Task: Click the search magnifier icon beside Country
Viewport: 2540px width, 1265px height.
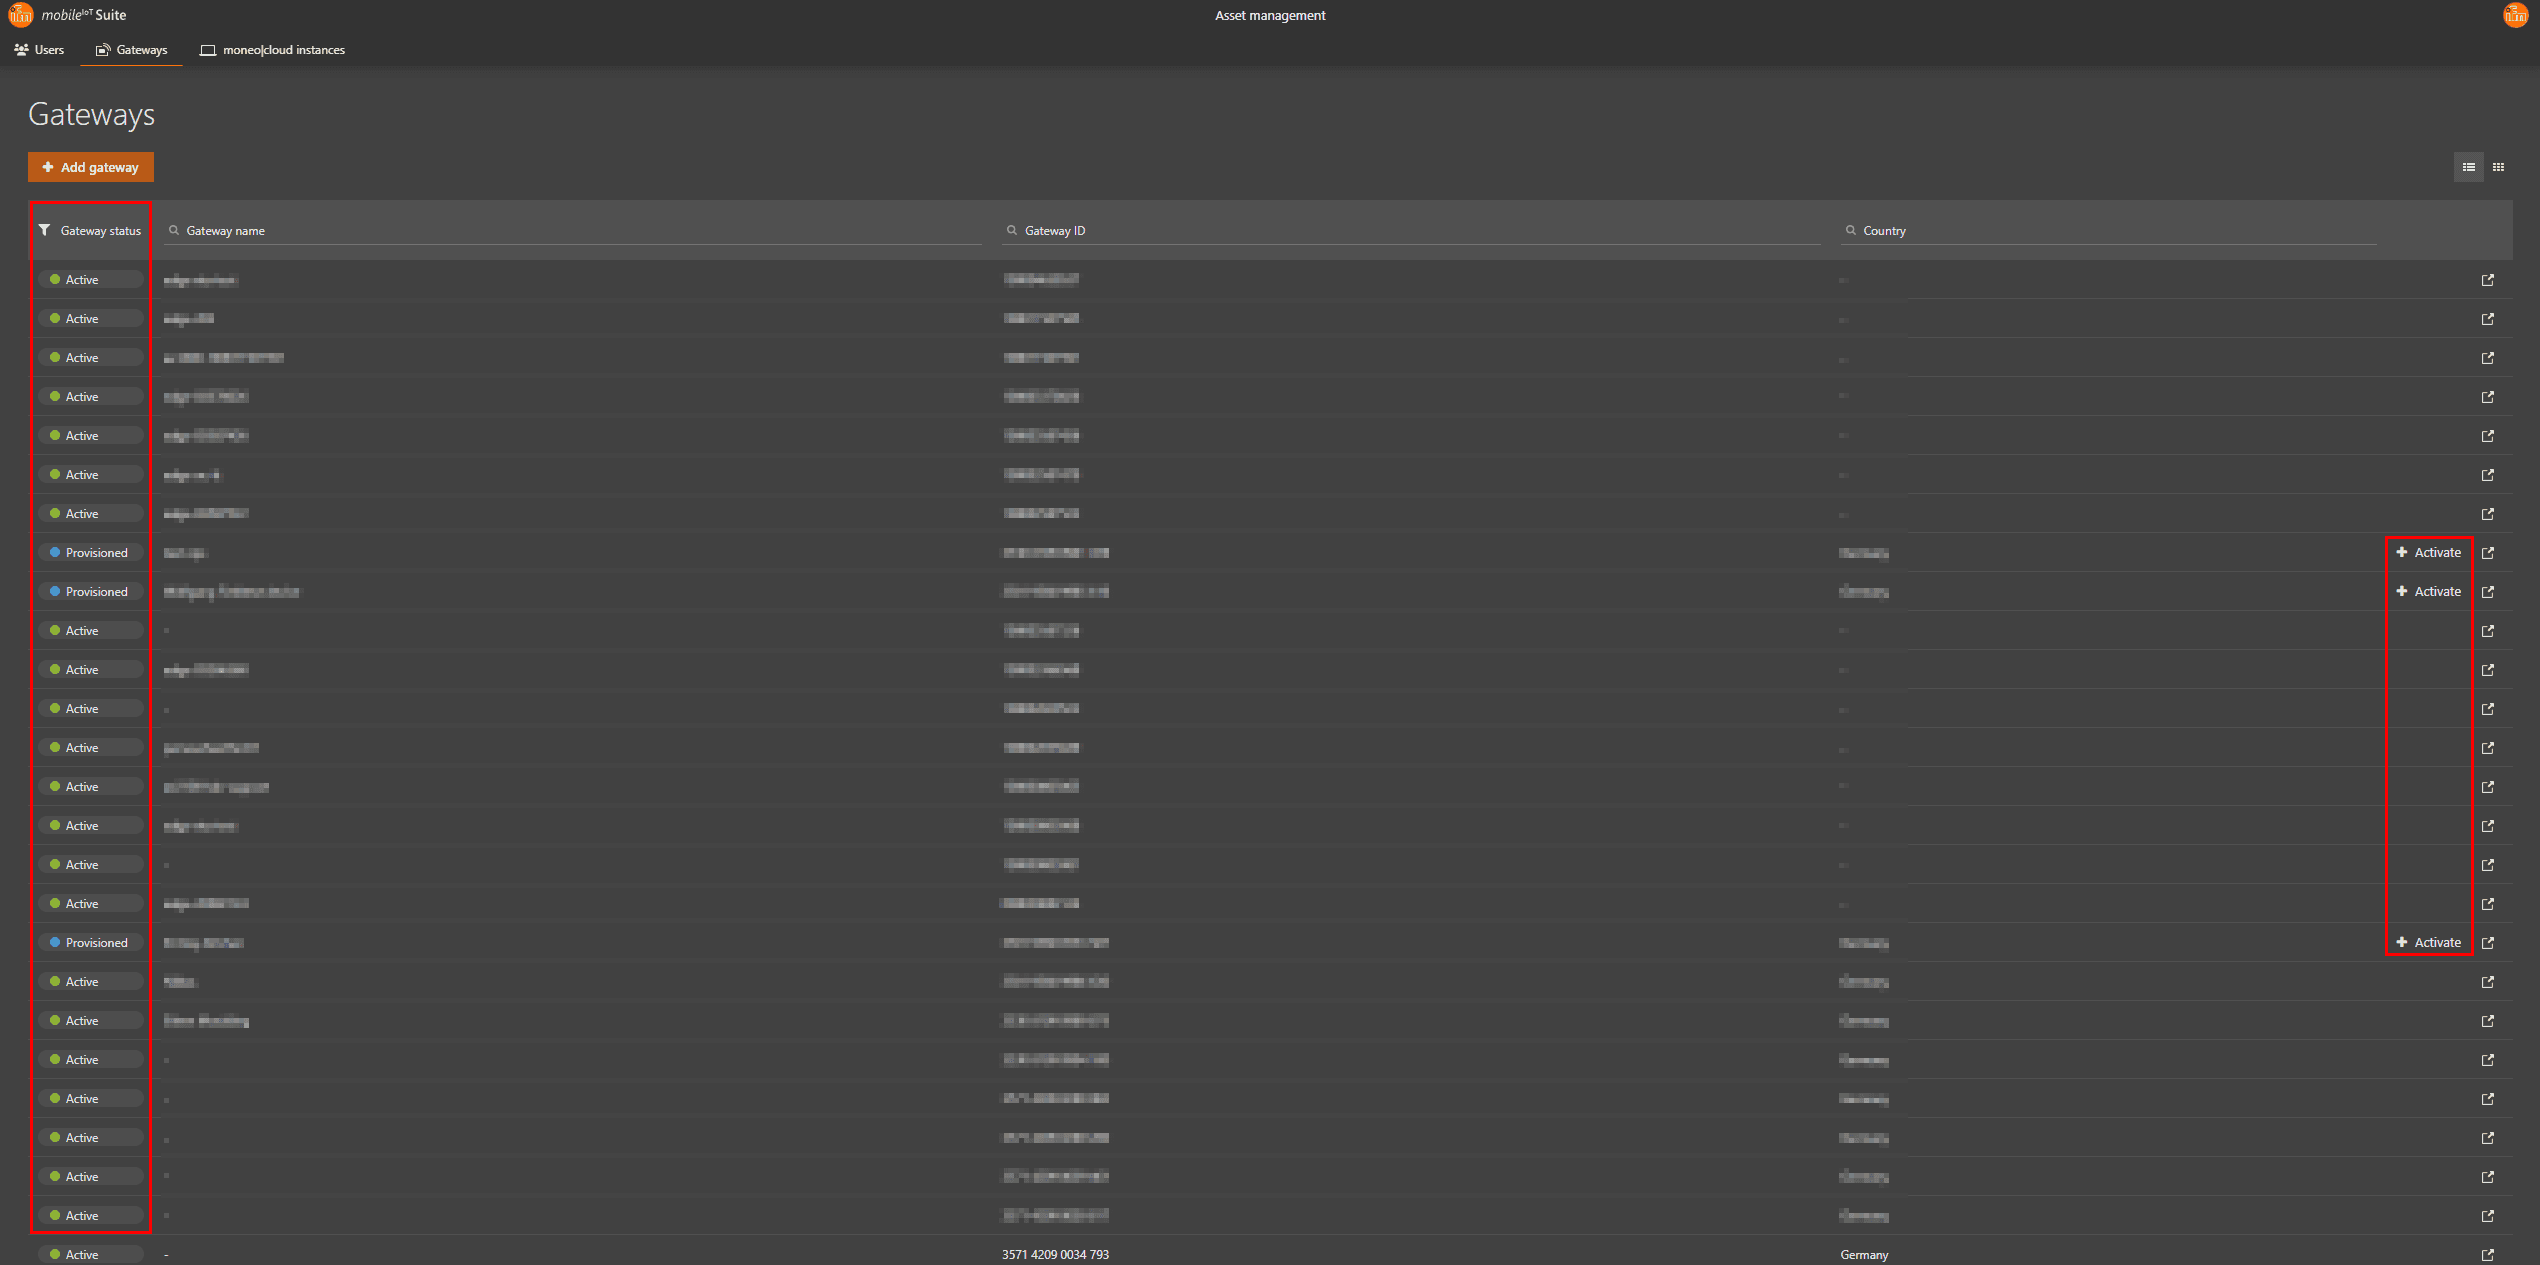Action: tap(1850, 231)
